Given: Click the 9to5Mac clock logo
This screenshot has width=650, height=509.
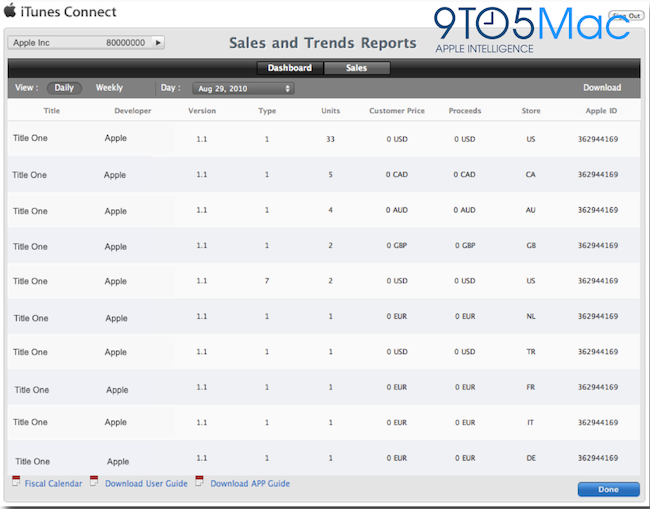Looking at the screenshot, I should point(491,23).
